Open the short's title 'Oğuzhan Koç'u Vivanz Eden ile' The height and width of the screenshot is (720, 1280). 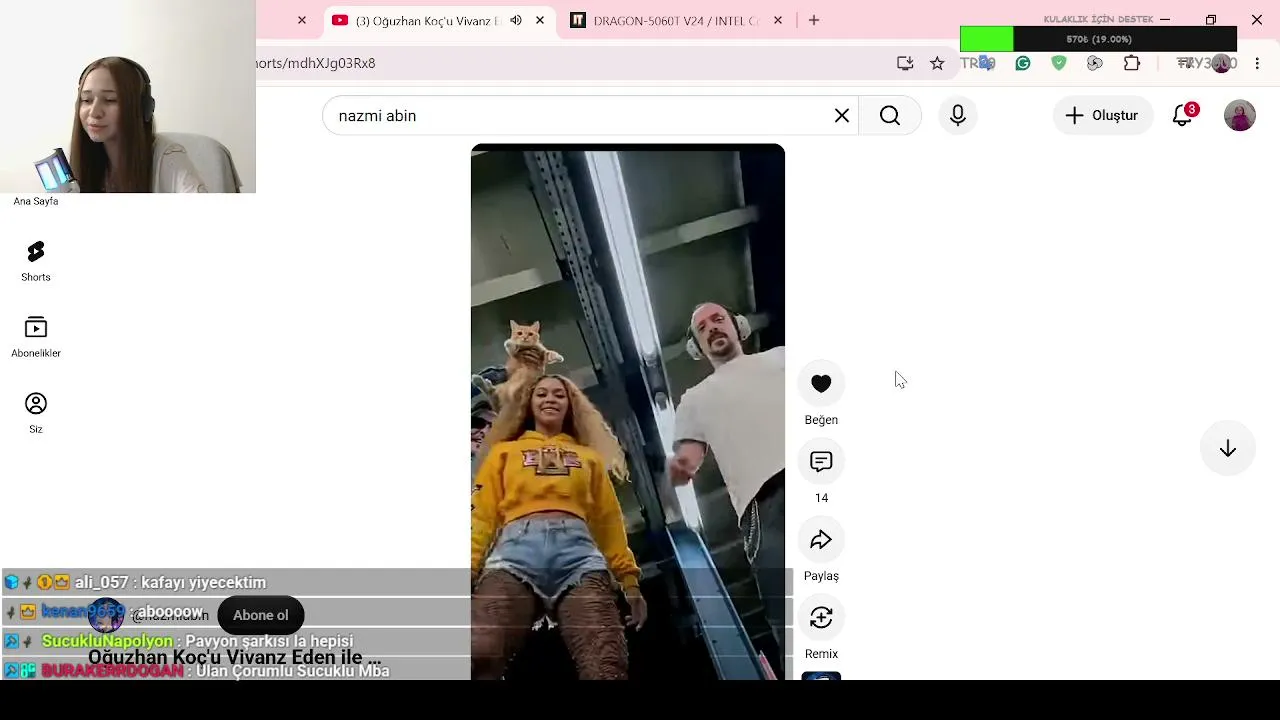coord(235,657)
